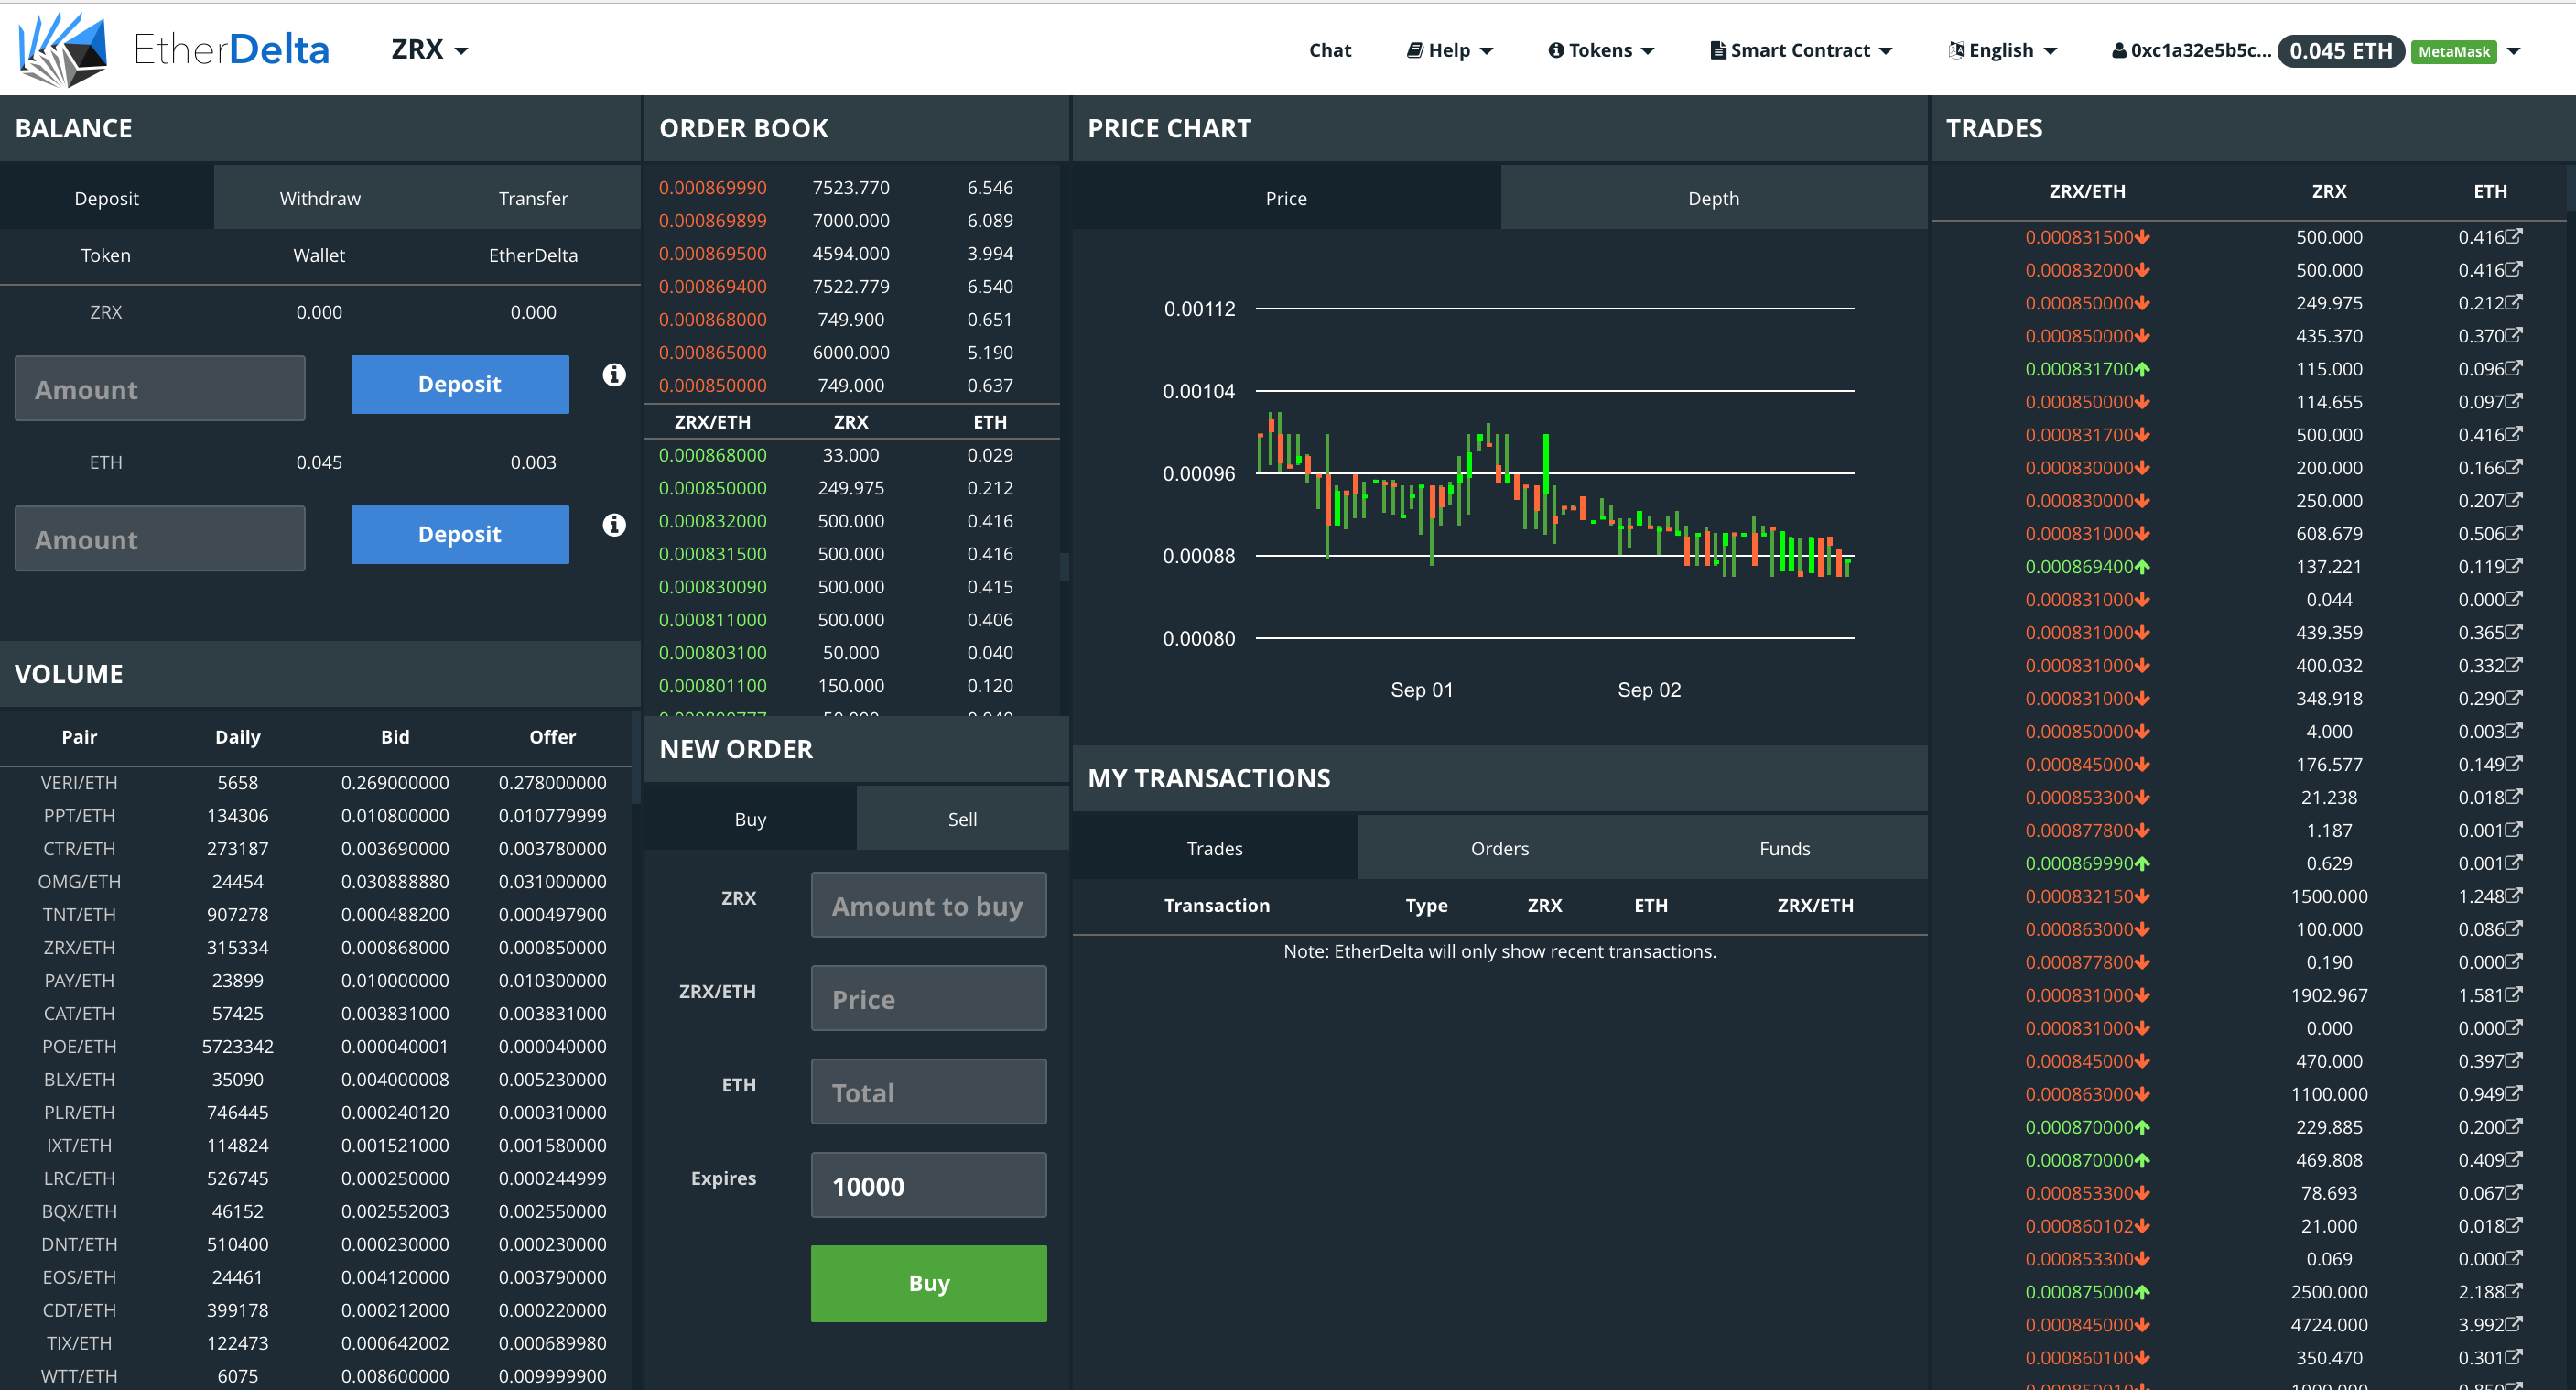
Task: Open the ZRX token selector dropdown
Action: pos(430,50)
